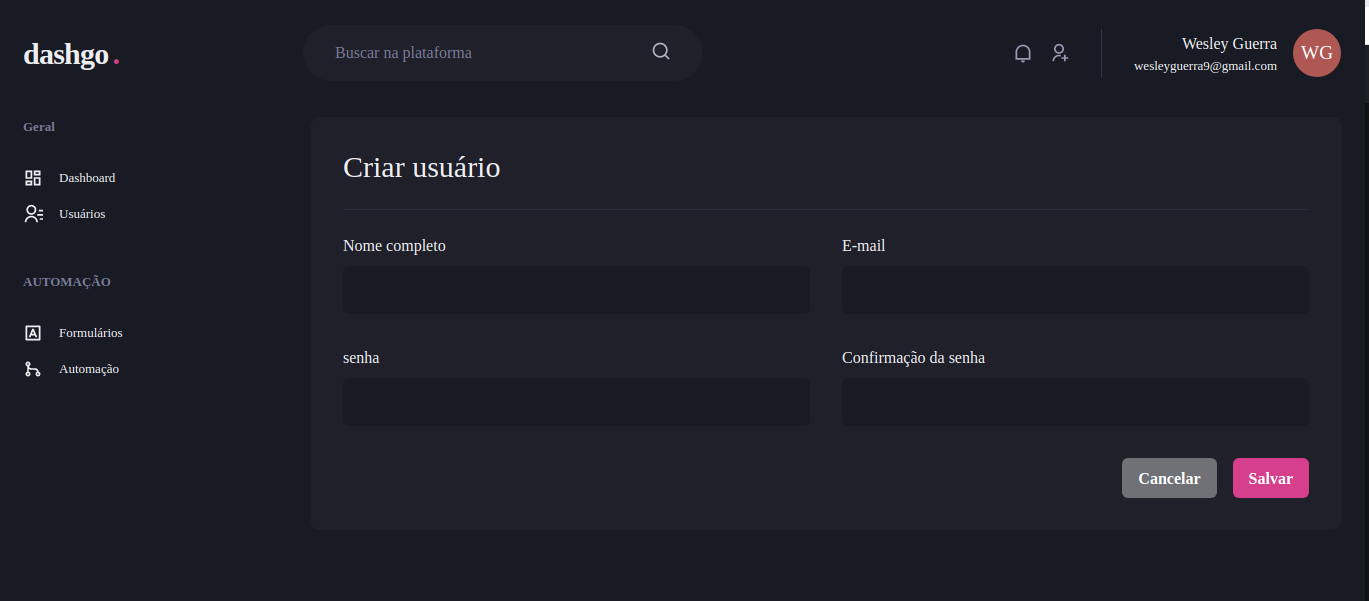Click the search magnifier icon
1369x601 pixels.
[x=661, y=51]
